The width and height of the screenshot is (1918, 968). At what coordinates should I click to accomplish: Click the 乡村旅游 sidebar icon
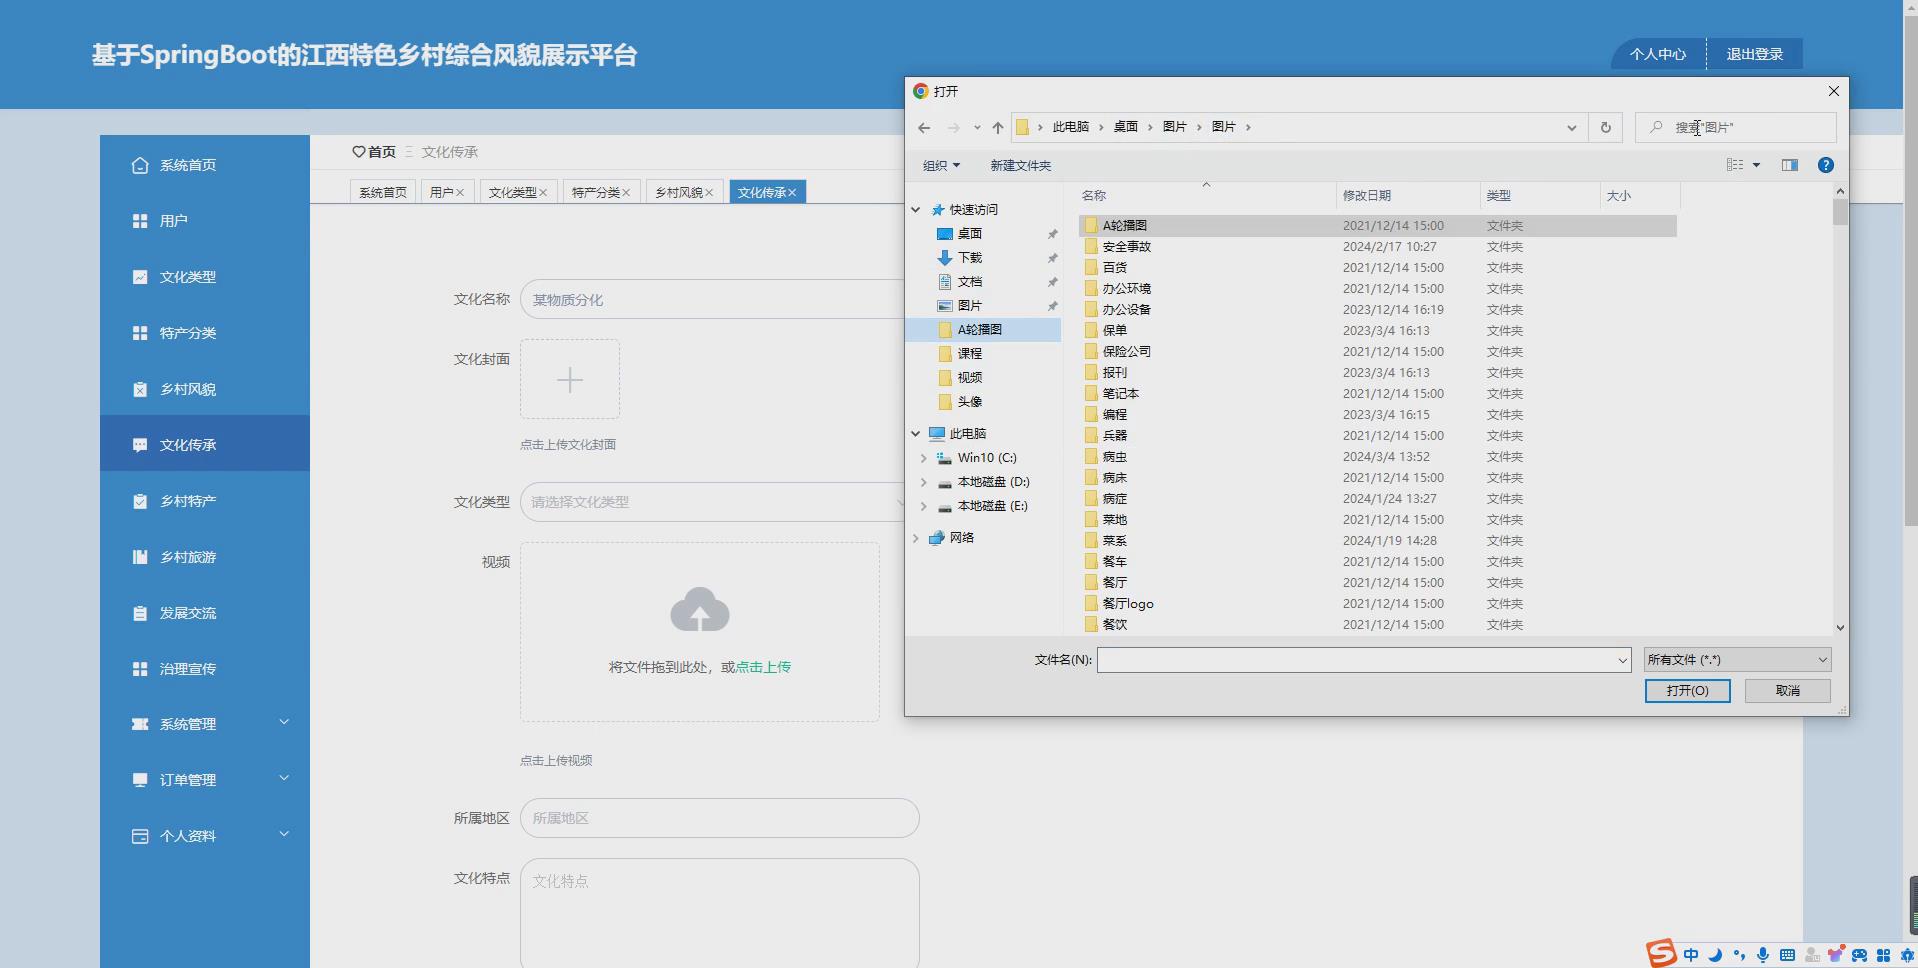(x=140, y=557)
